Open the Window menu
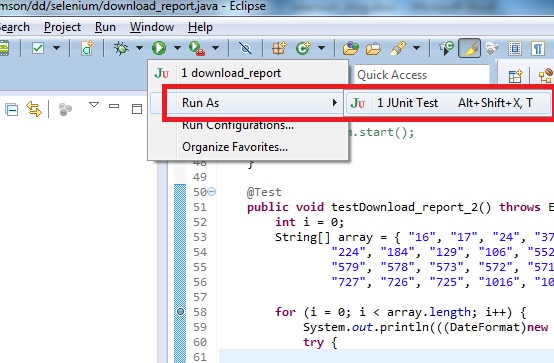The image size is (554, 363). (x=152, y=27)
